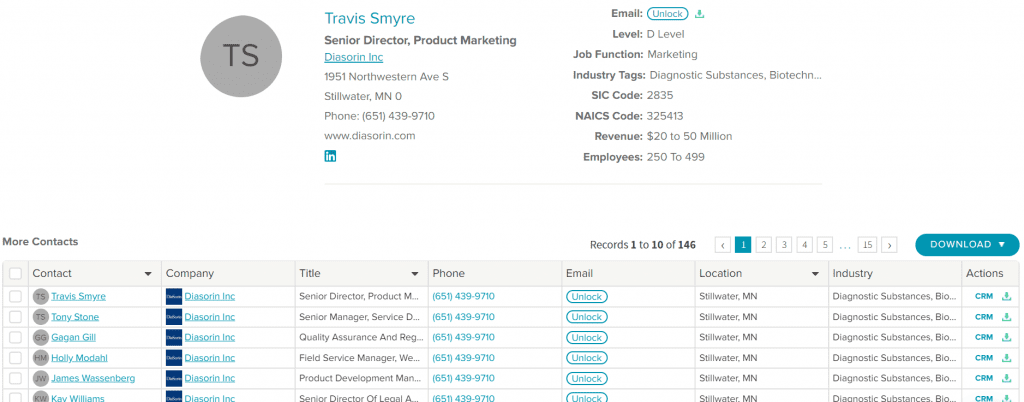Click the TS avatar in Travis Smyre's row

(x=41, y=296)
